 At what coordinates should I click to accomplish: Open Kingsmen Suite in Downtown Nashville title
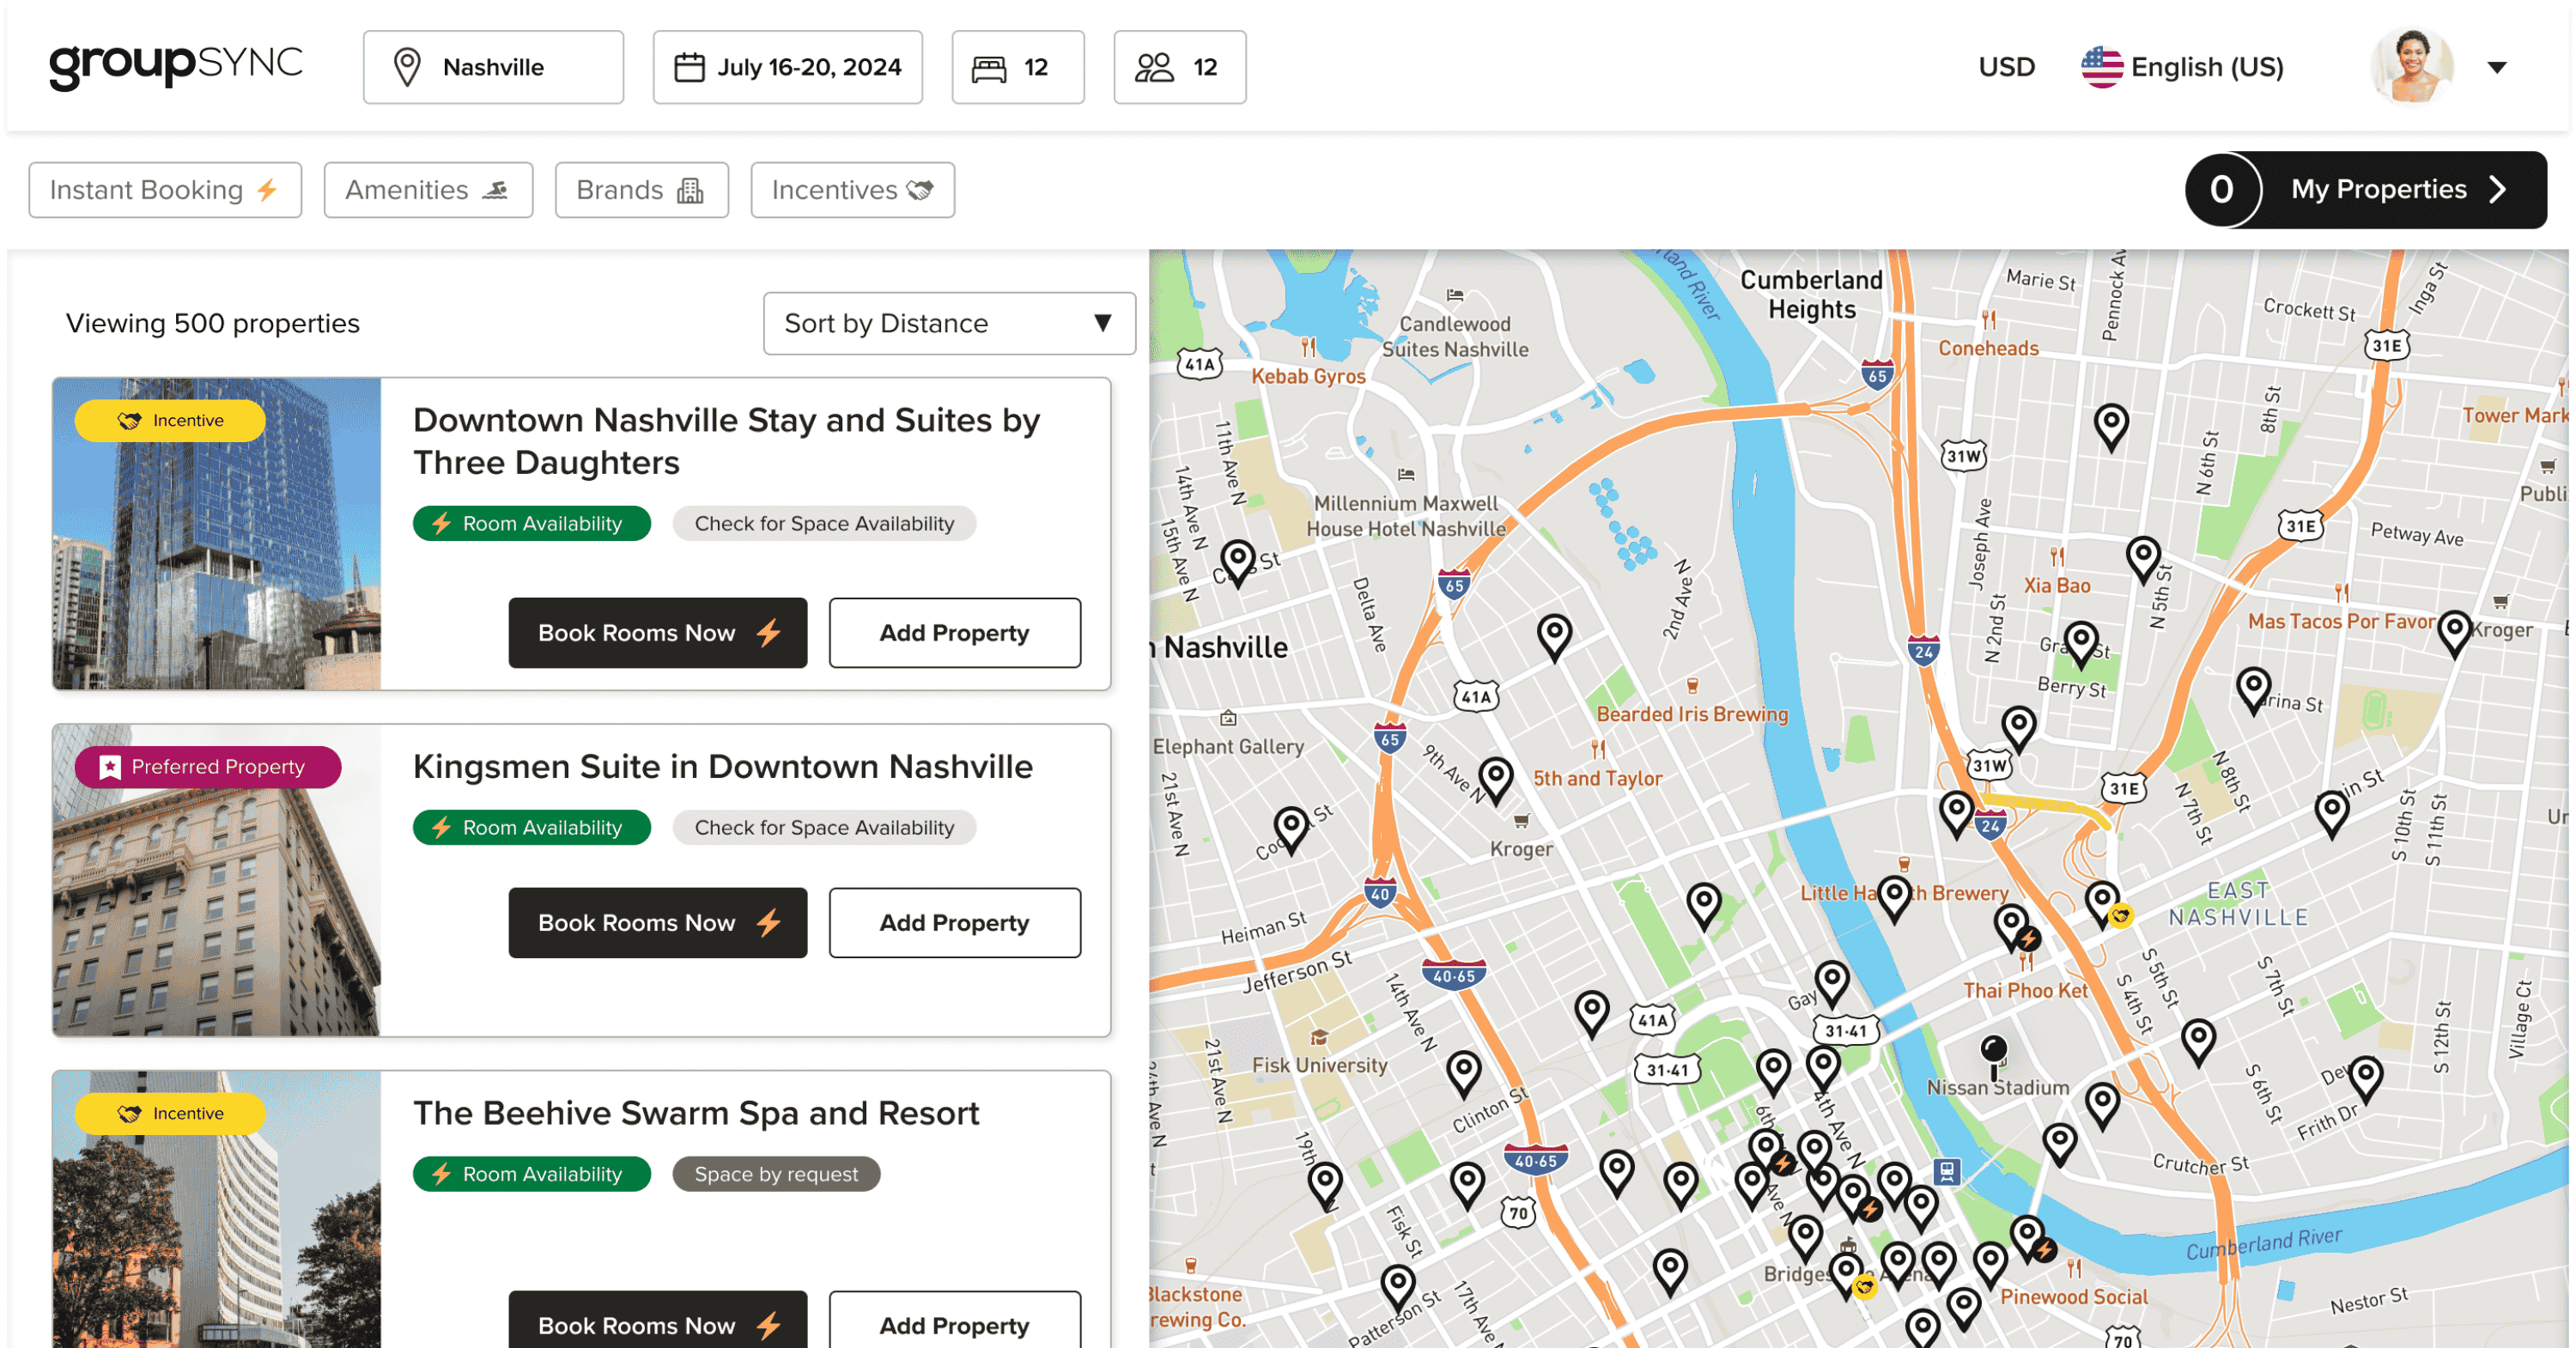[722, 766]
